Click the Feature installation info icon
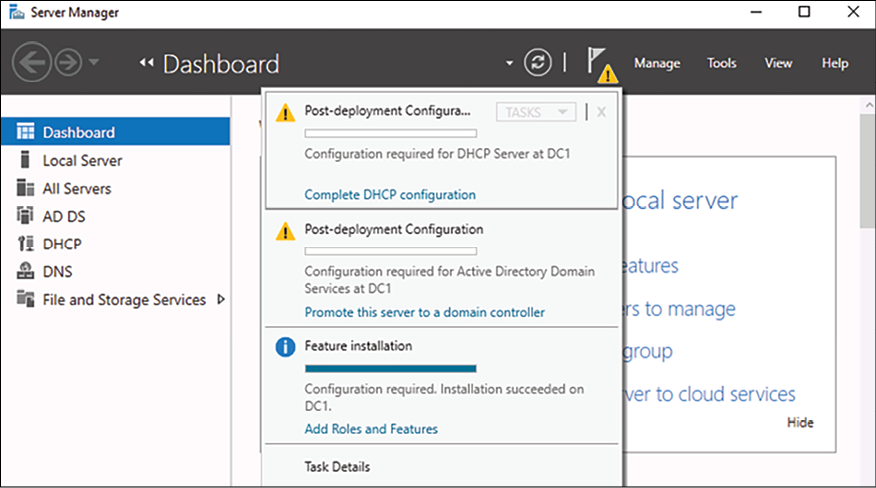This screenshot has width=876, height=488. (285, 347)
